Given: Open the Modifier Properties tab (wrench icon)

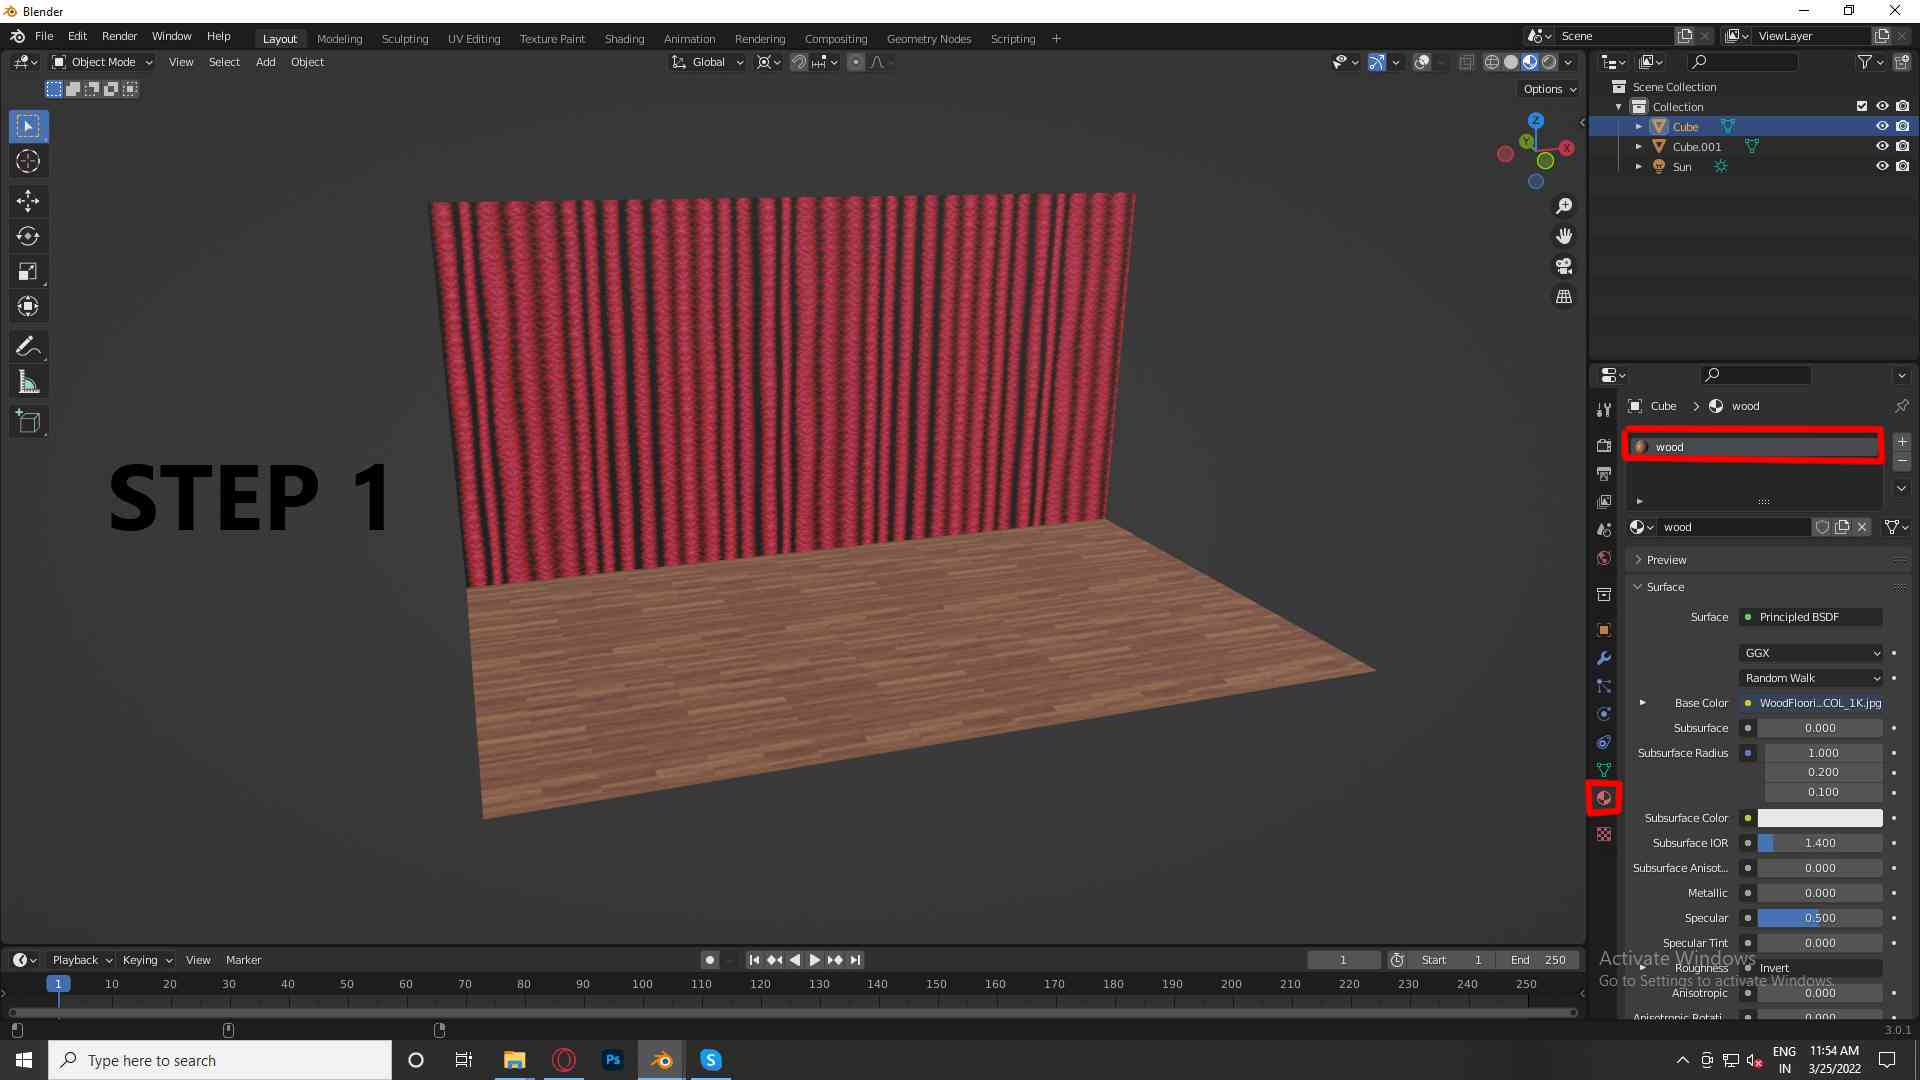Looking at the screenshot, I should pyautogui.click(x=1604, y=658).
